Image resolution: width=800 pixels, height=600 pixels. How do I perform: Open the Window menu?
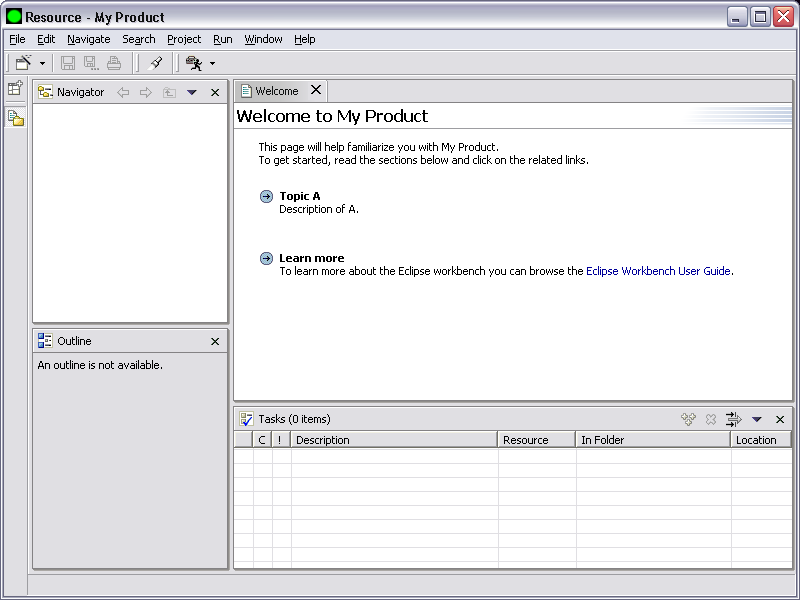tap(263, 39)
